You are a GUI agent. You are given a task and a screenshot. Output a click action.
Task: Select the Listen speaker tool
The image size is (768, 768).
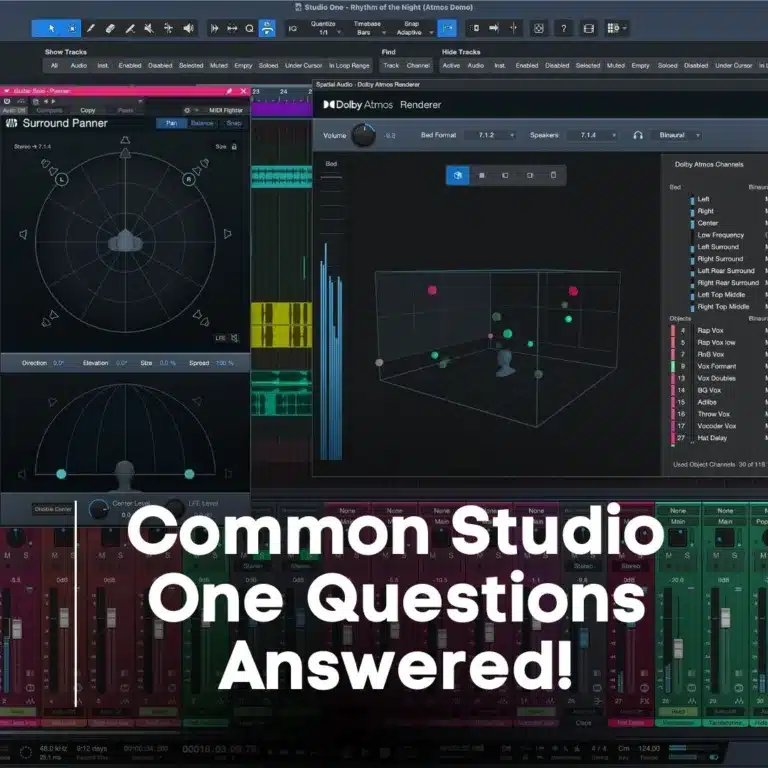click(188, 28)
